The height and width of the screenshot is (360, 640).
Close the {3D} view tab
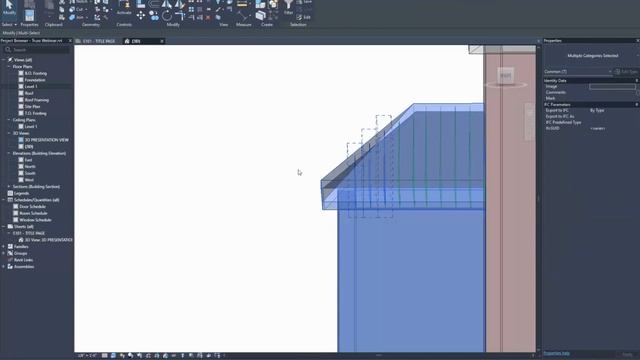point(162,41)
